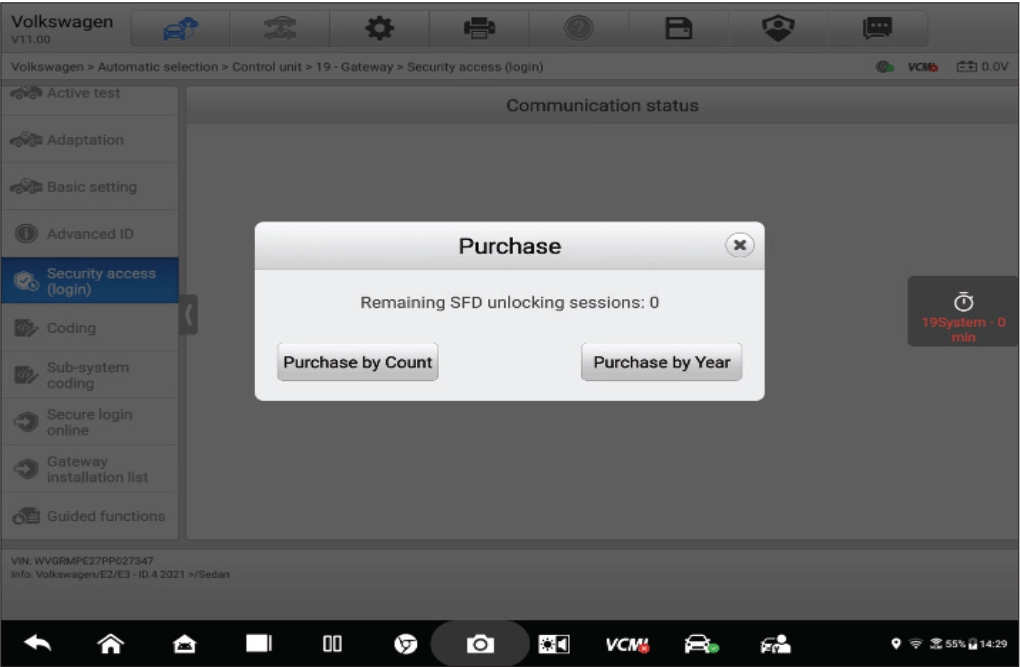The image size is (1020, 667).
Task: Click Control unit in breadcrumb
Action: (267, 67)
